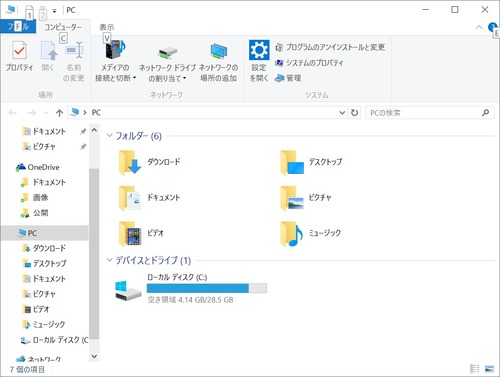Click the back navigation arrow
Image resolution: width=500 pixels, height=377 pixels.
coord(13,113)
